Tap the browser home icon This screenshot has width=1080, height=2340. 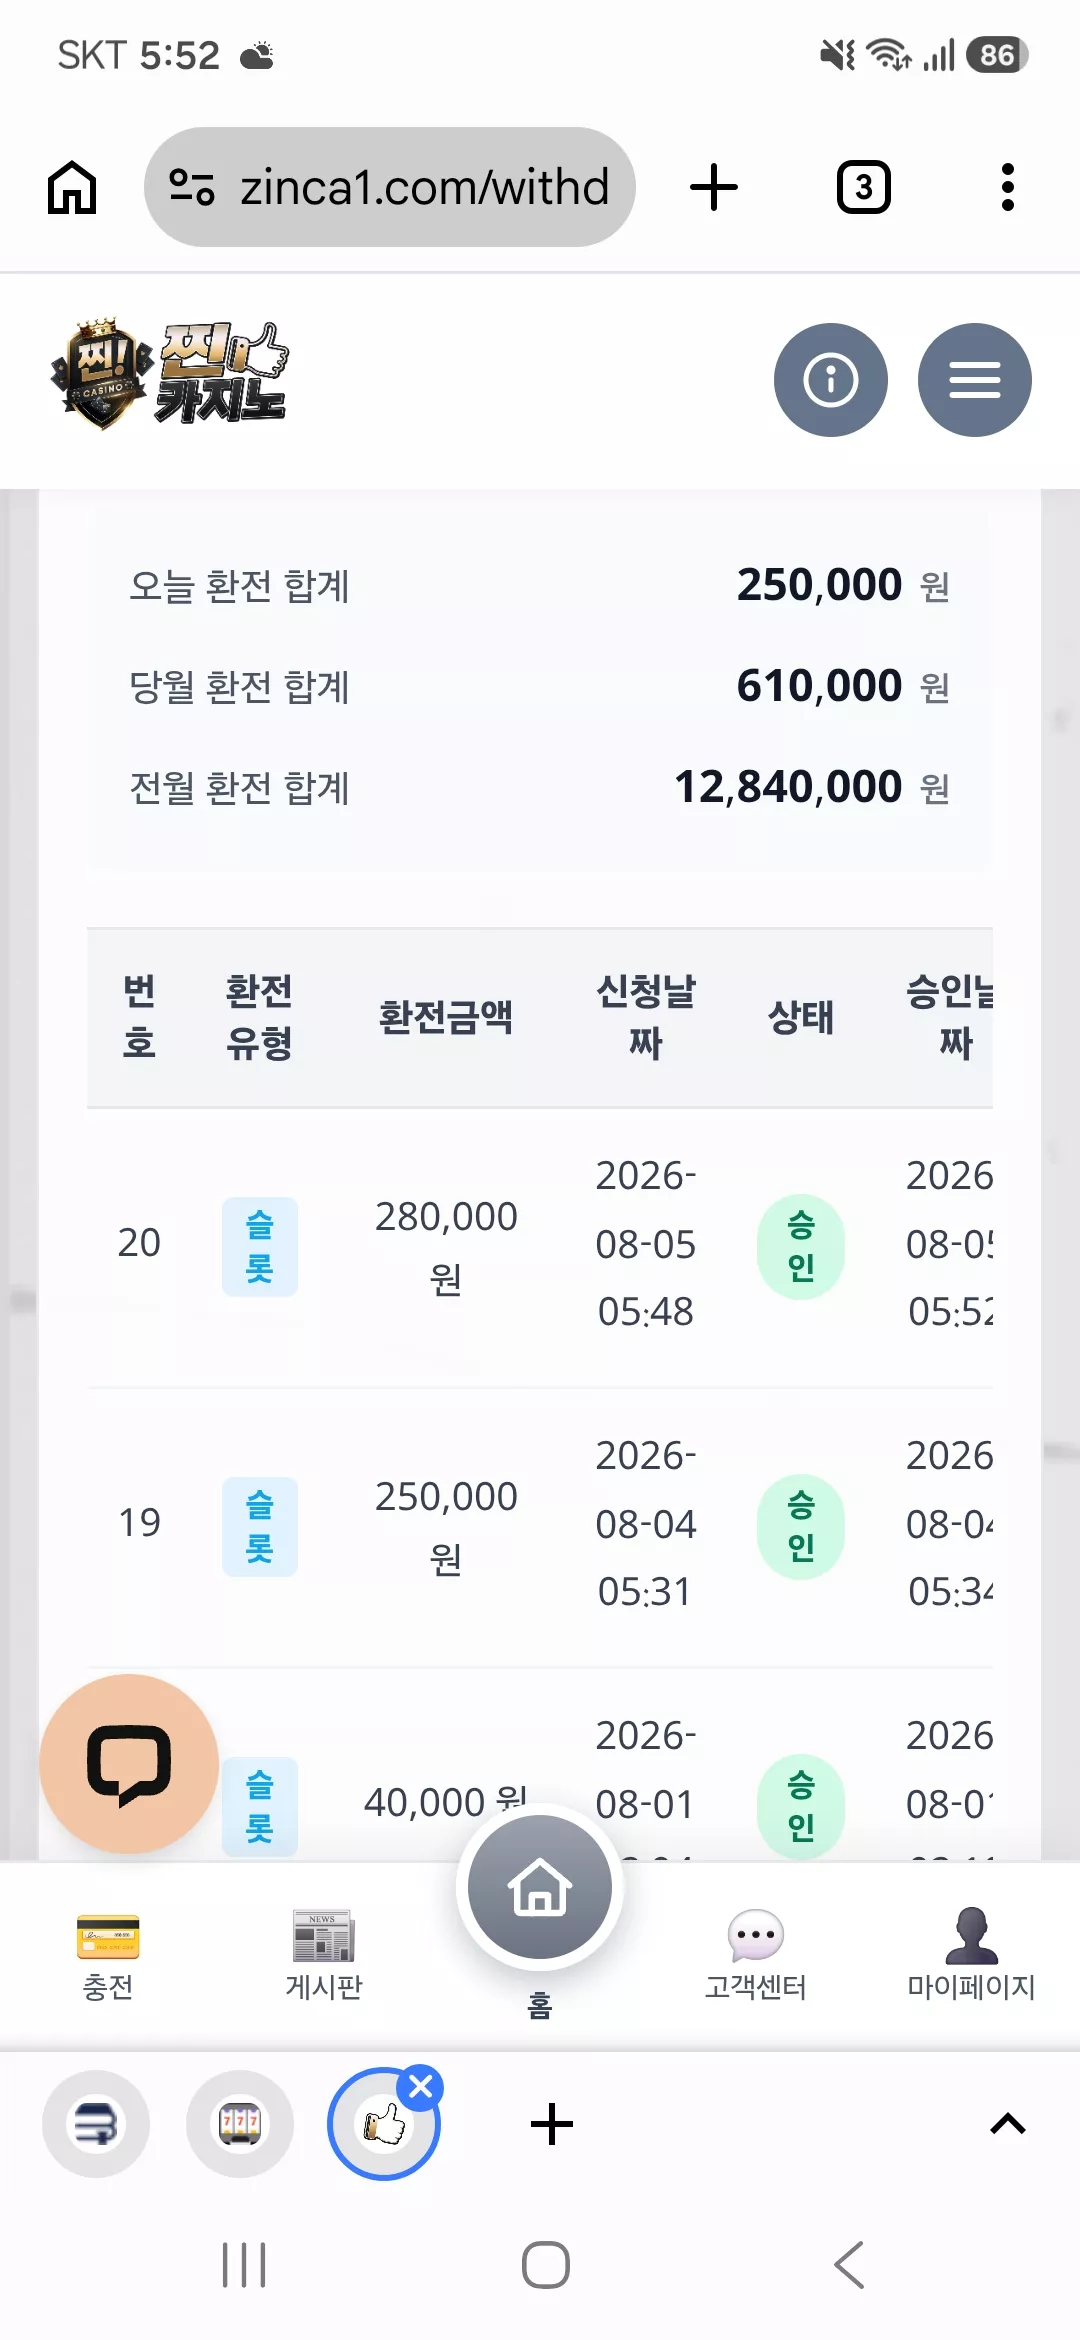tap(72, 187)
